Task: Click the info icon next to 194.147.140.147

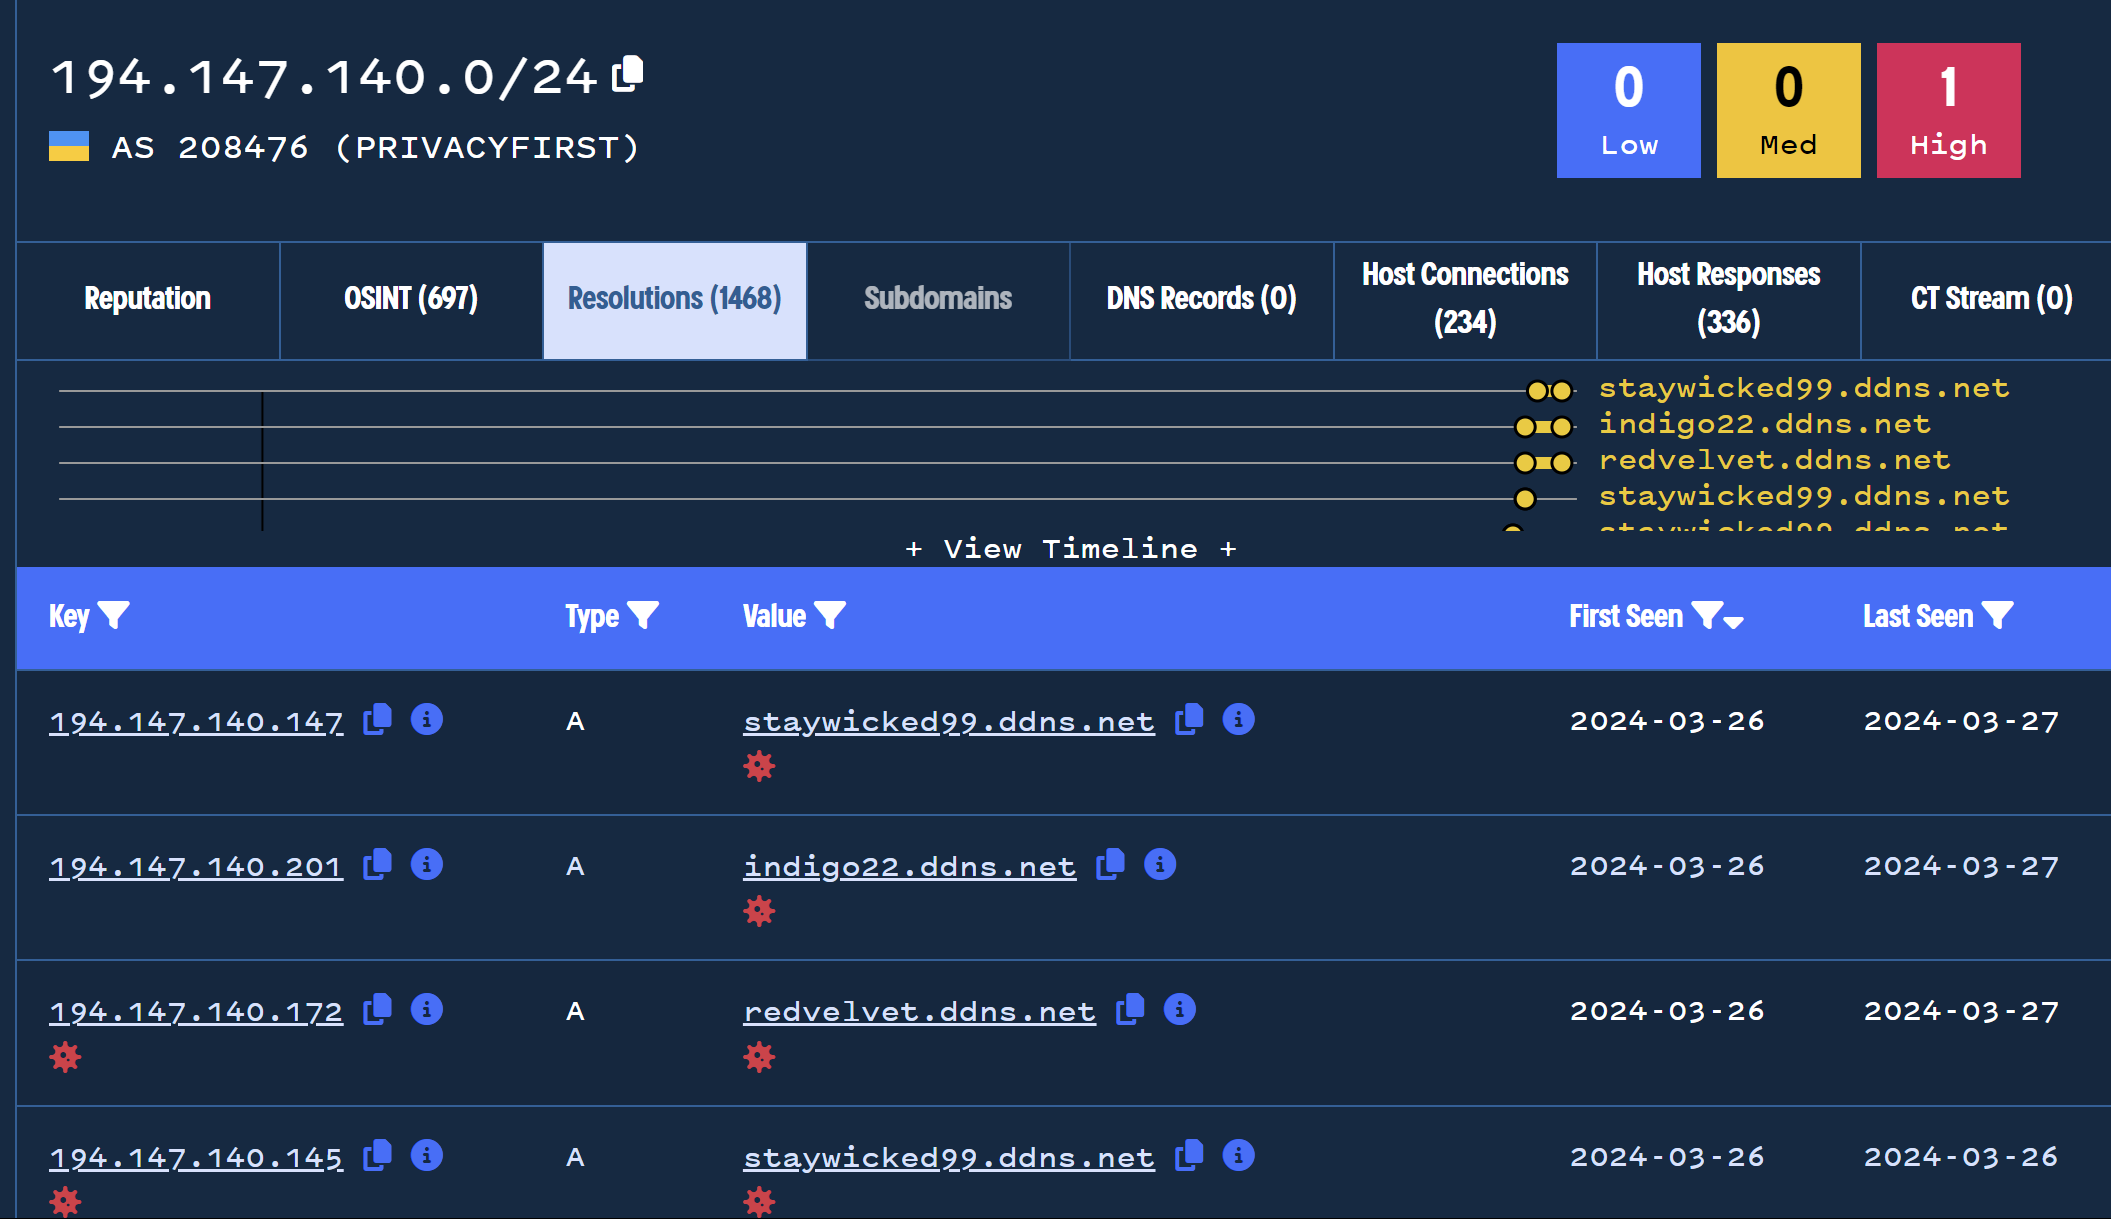Action: 429,721
